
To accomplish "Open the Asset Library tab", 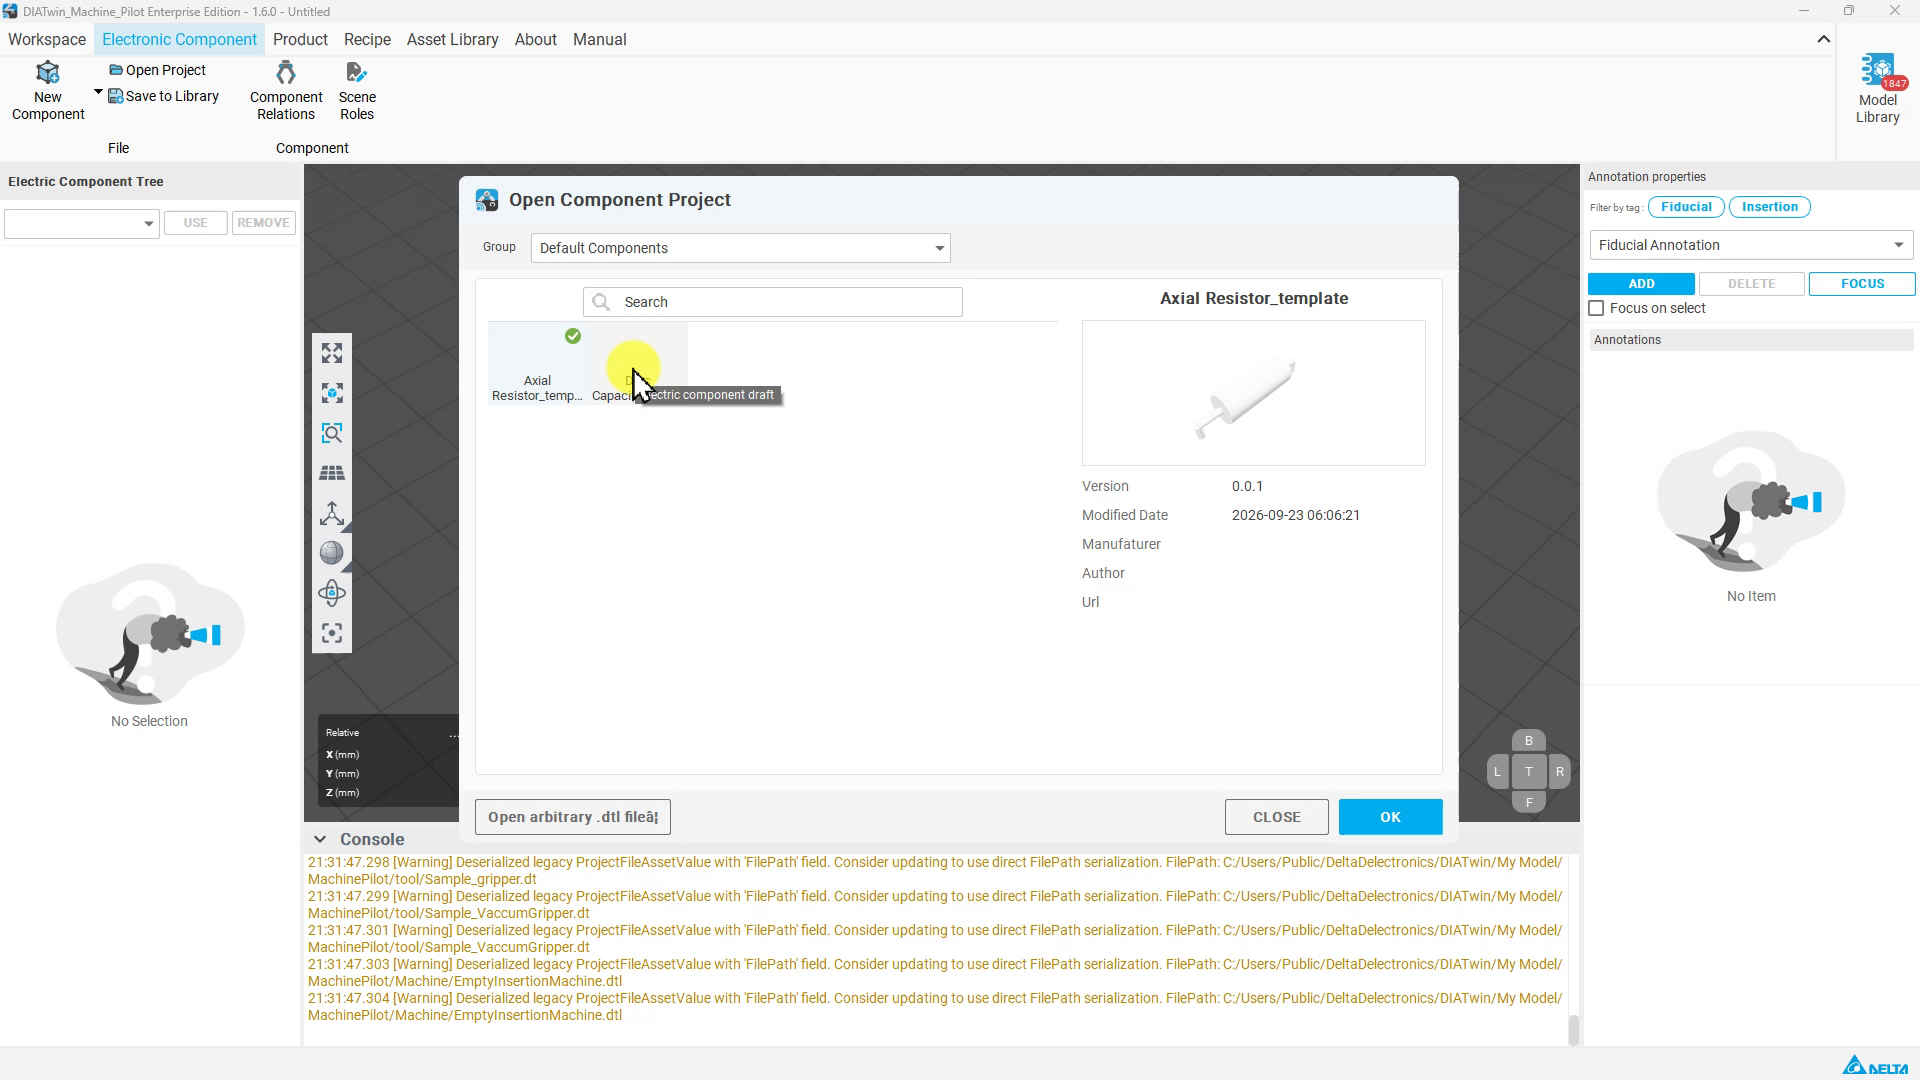I will (x=453, y=39).
